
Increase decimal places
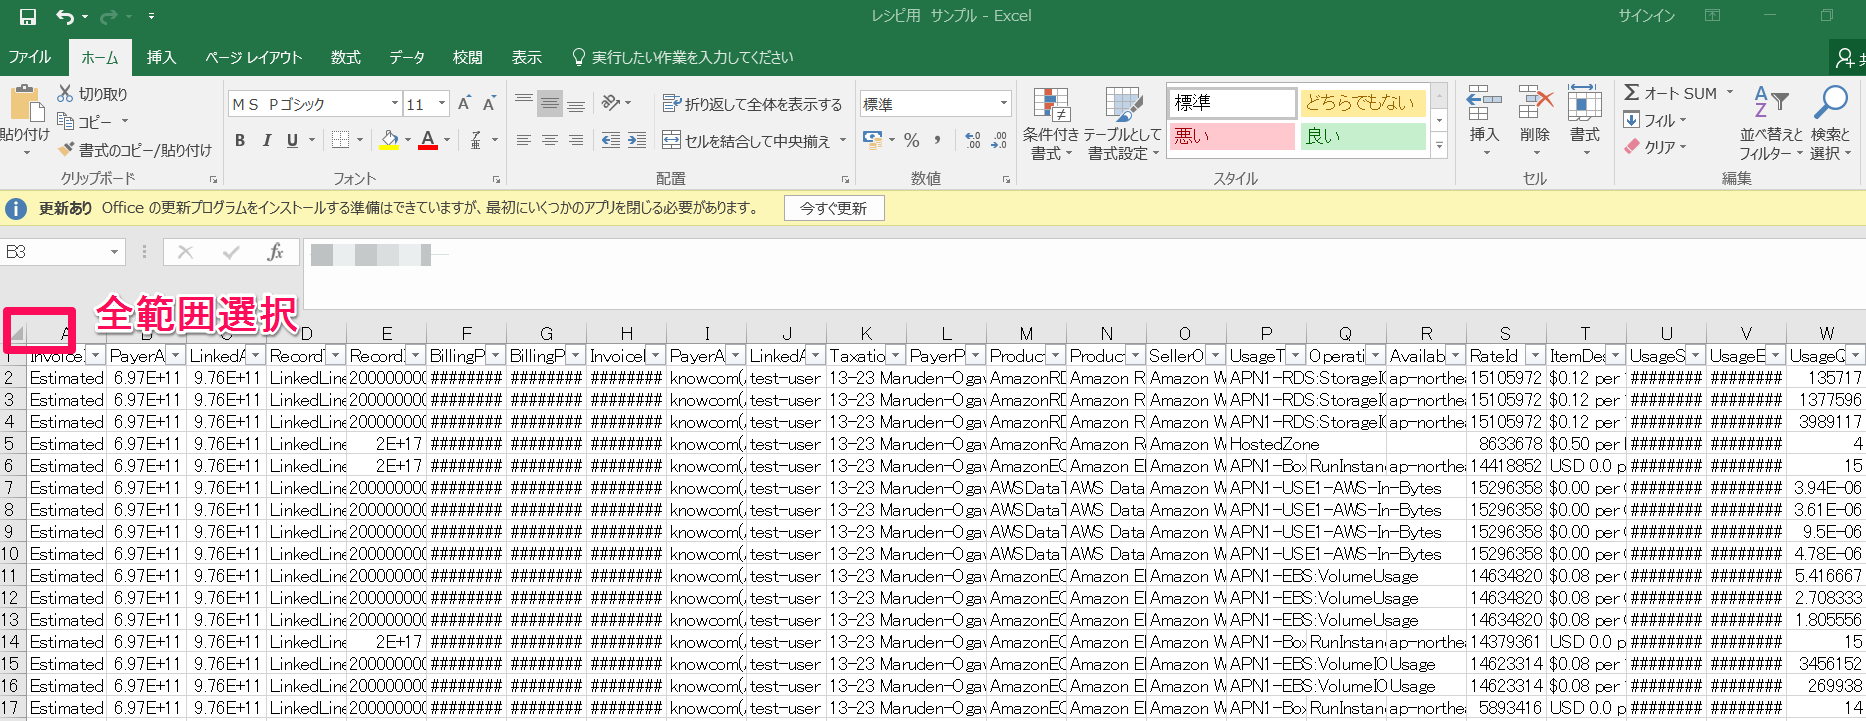click(x=973, y=140)
